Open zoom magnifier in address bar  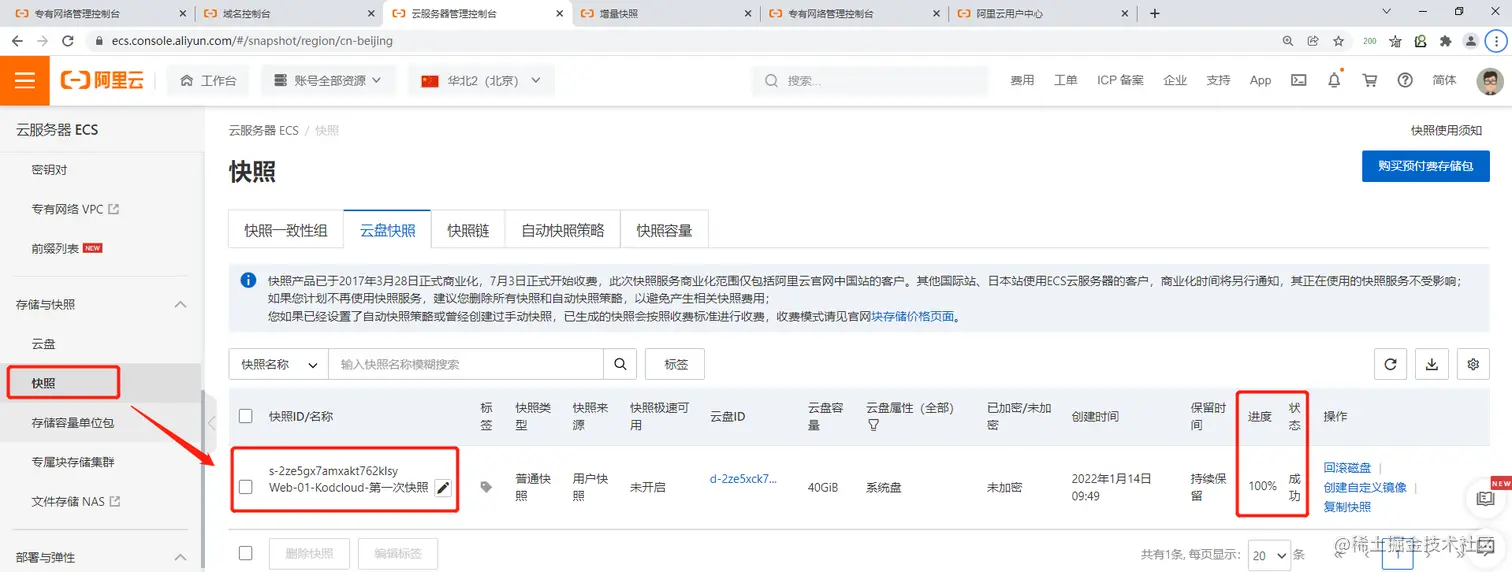click(x=1288, y=41)
